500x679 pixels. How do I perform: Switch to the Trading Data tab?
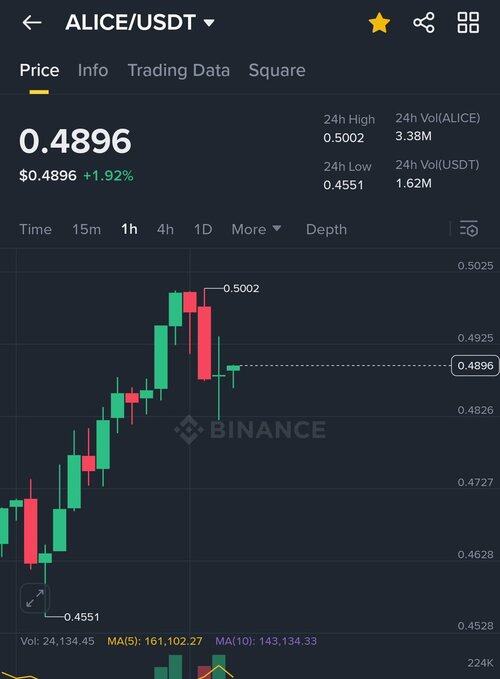(x=179, y=70)
